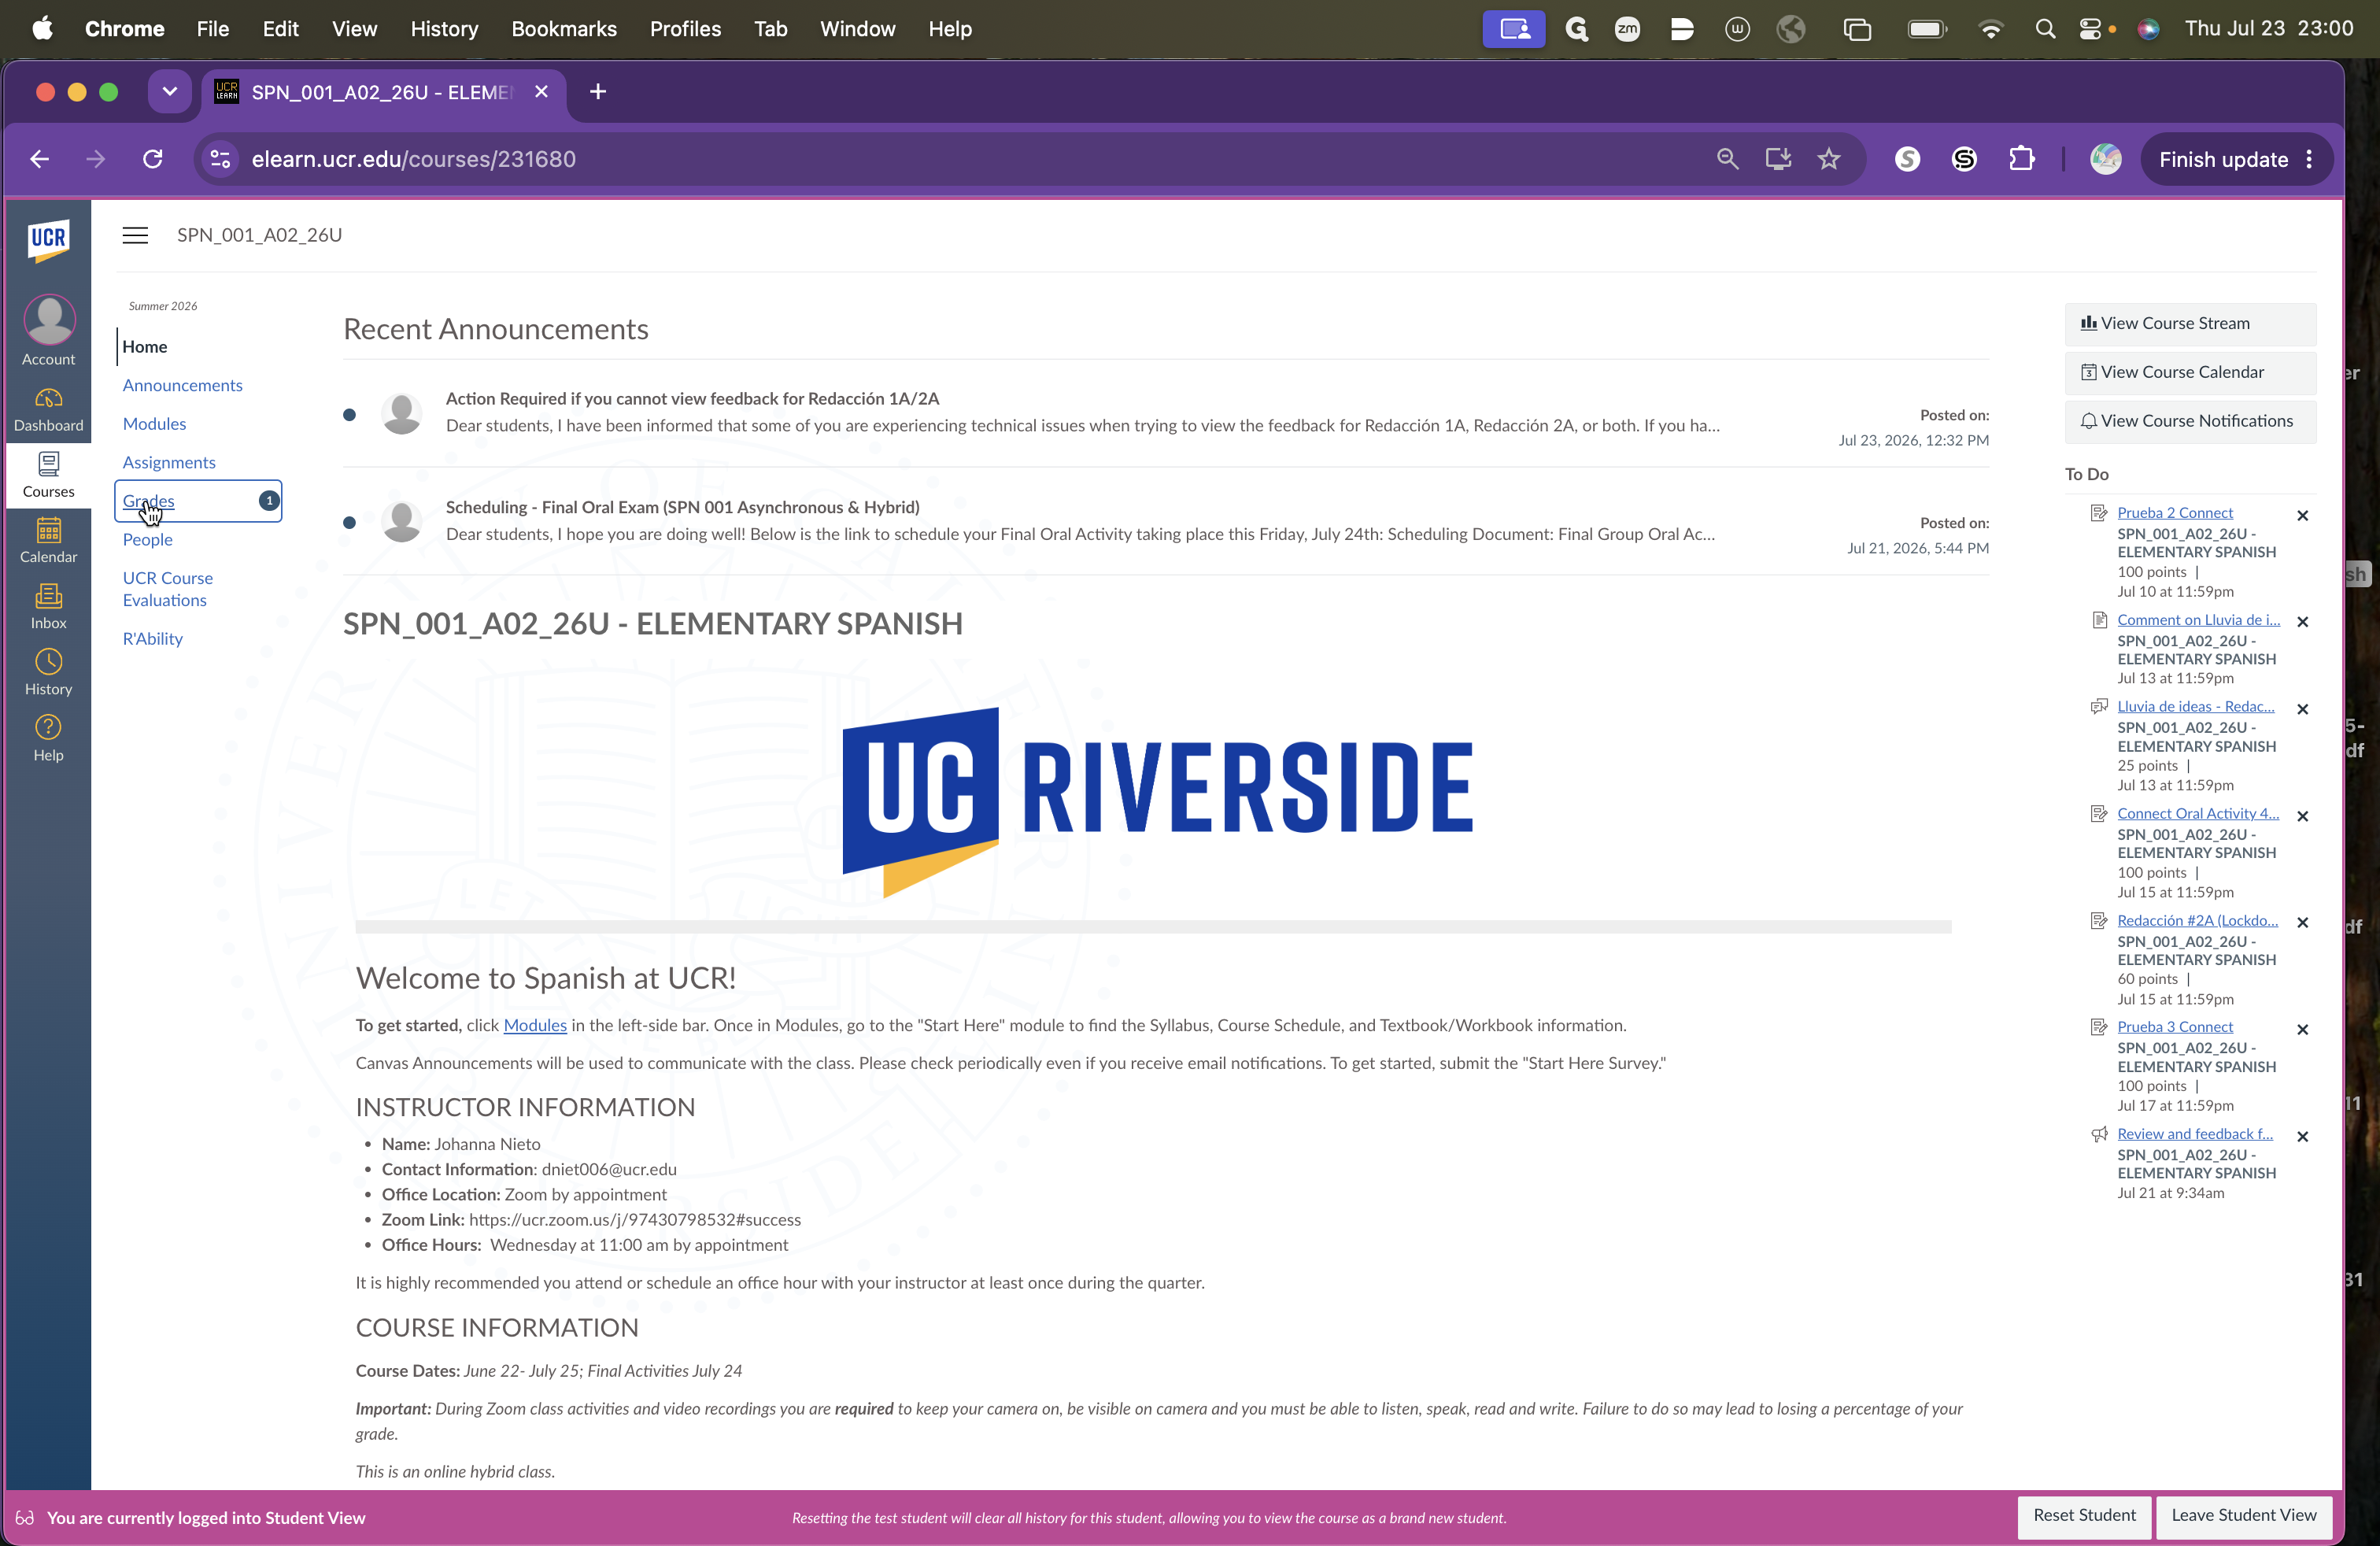Go to Modules in course navigation
2380x1546 pixels.
pyautogui.click(x=155, y=424)
